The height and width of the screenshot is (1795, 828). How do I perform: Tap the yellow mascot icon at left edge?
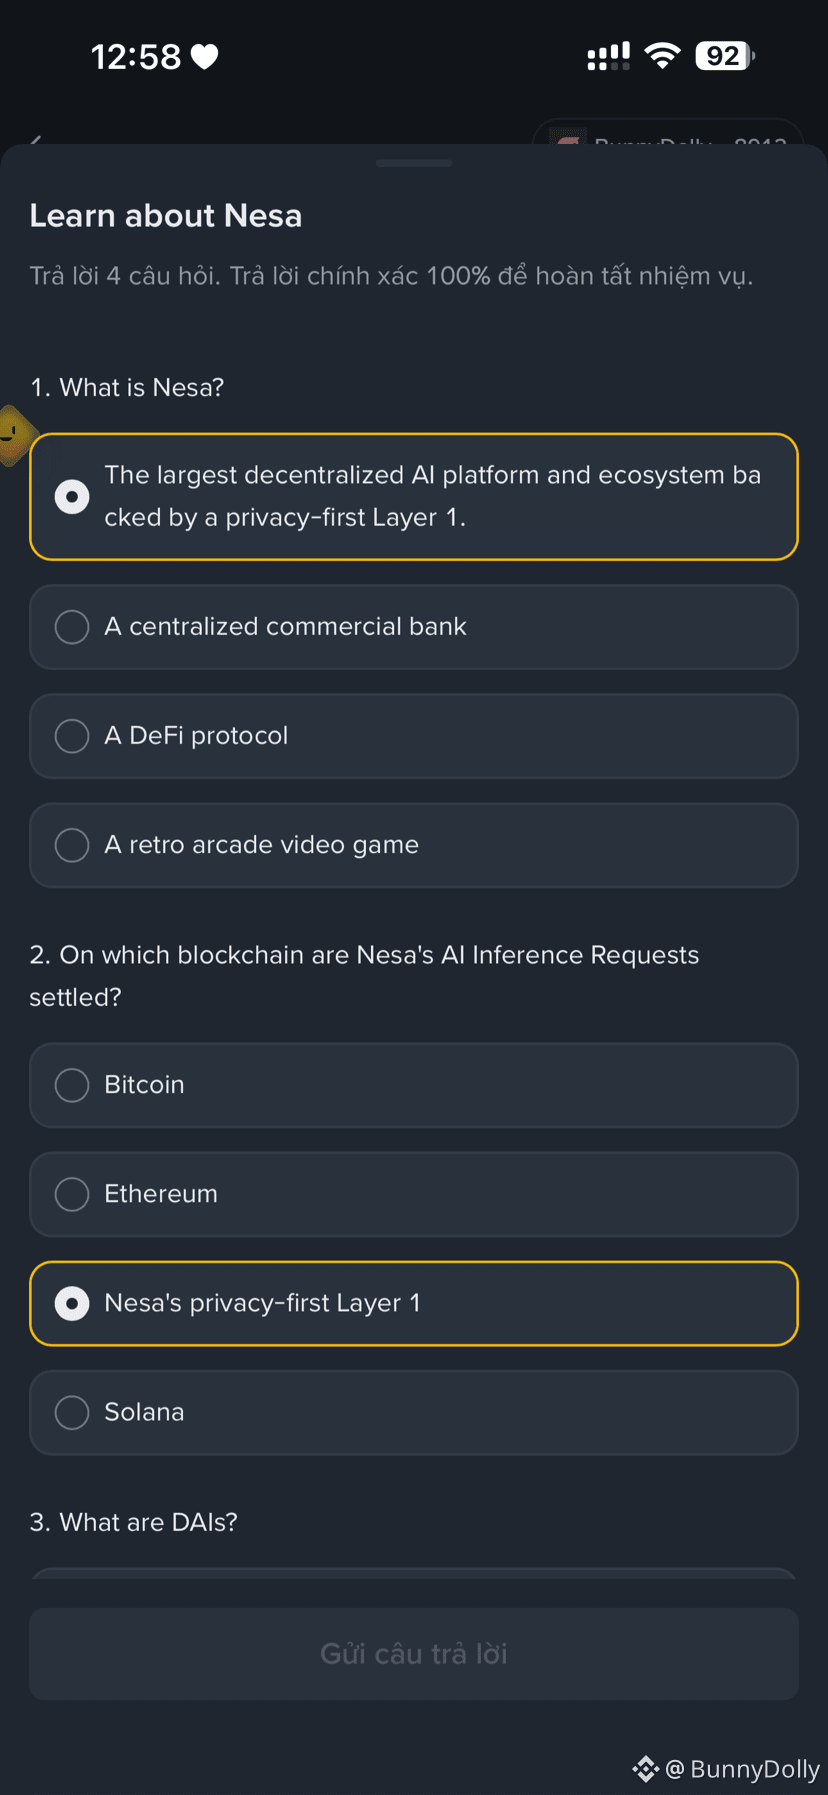point(14,435)
